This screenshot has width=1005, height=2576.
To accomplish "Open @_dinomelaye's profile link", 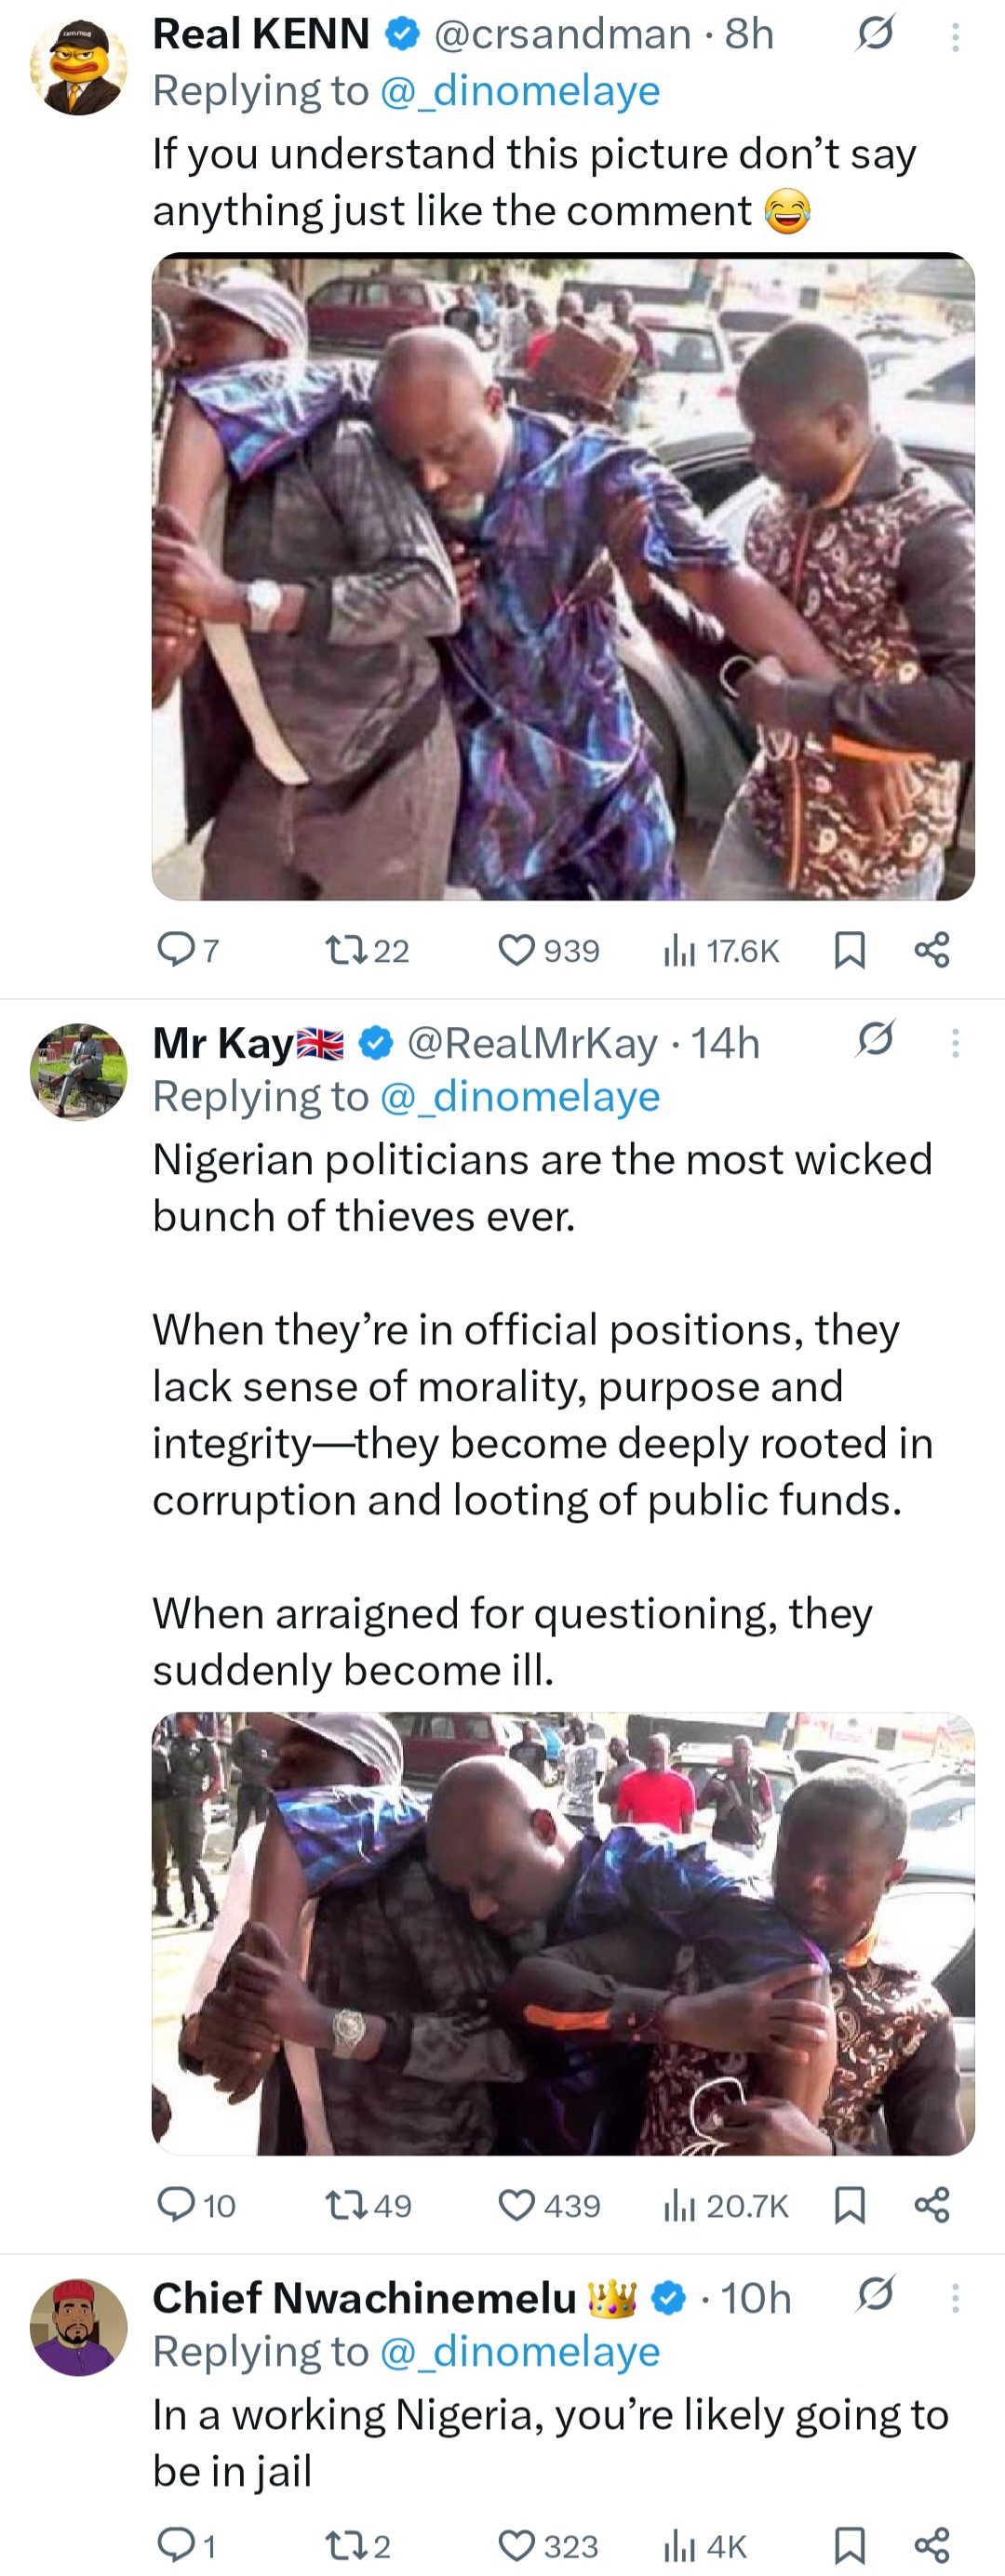I will (522, 91).
